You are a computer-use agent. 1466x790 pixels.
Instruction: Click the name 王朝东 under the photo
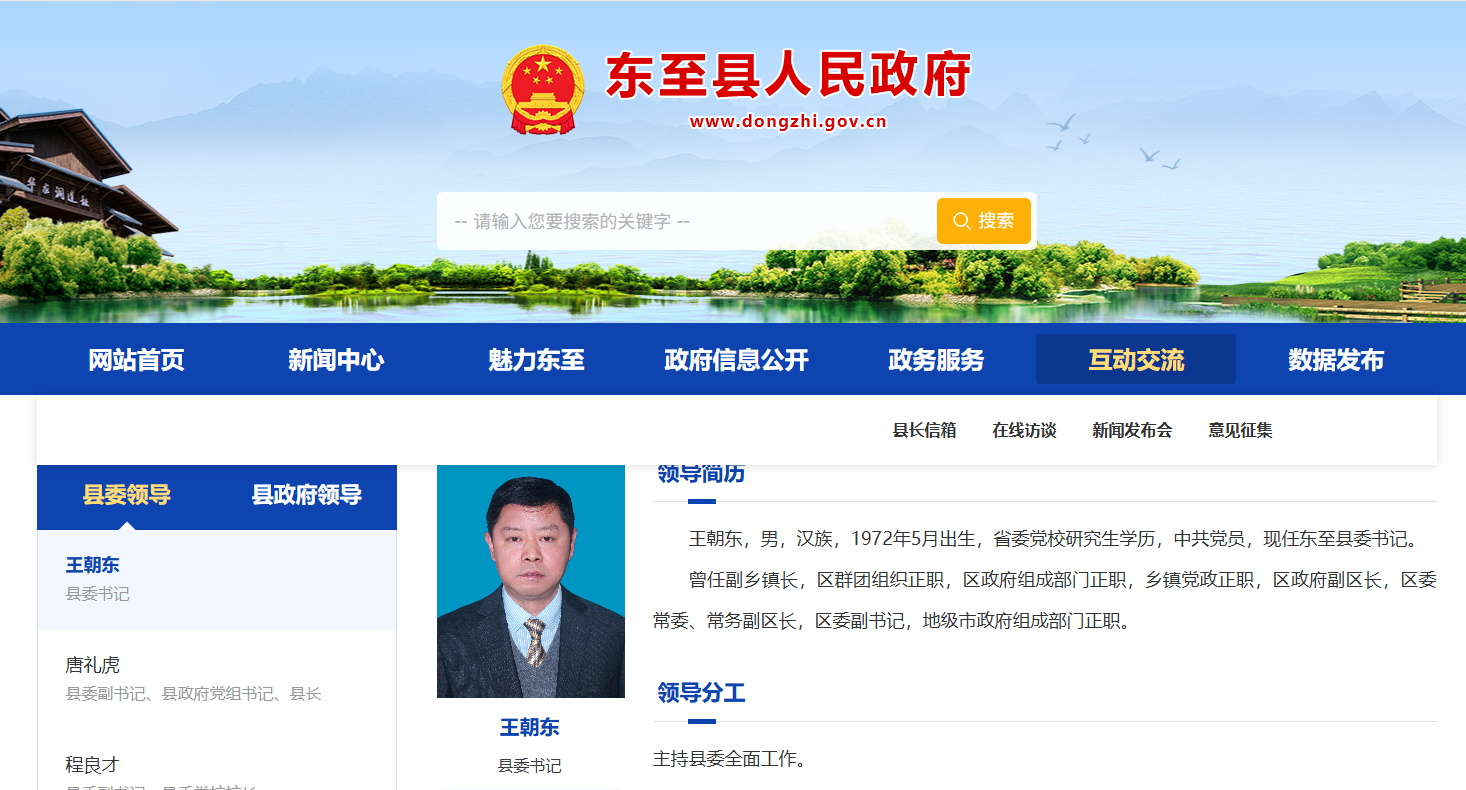point(530,727)
